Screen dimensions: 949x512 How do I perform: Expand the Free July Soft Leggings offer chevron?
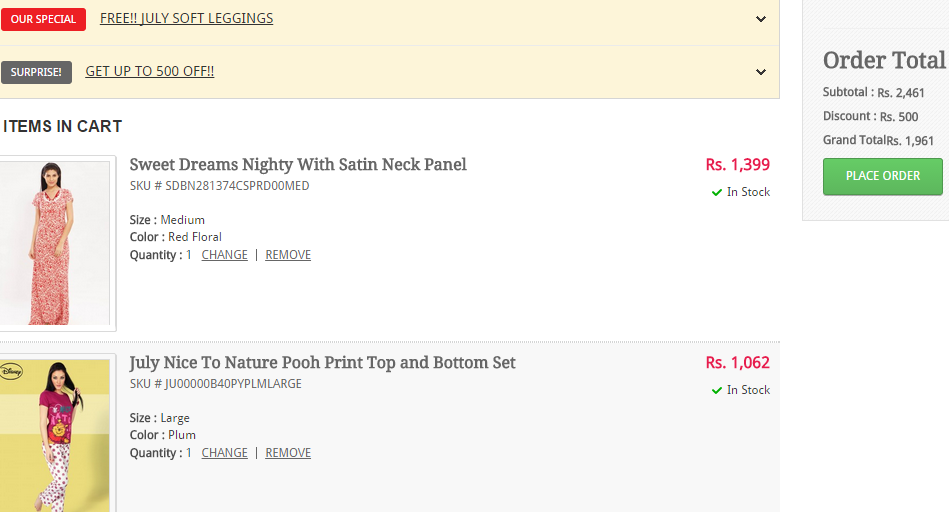761,19
